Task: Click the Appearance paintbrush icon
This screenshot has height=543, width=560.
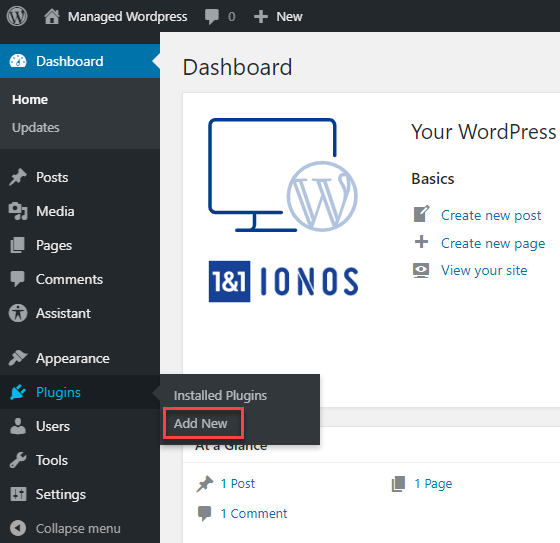Action: [x=18, y=358]
